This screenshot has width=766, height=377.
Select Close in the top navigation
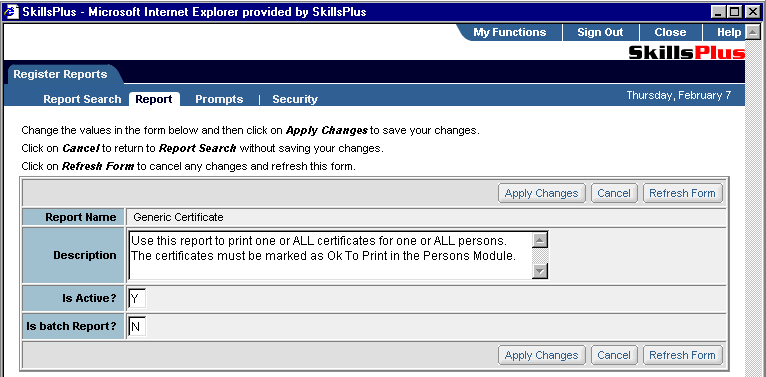coord(670,32)
